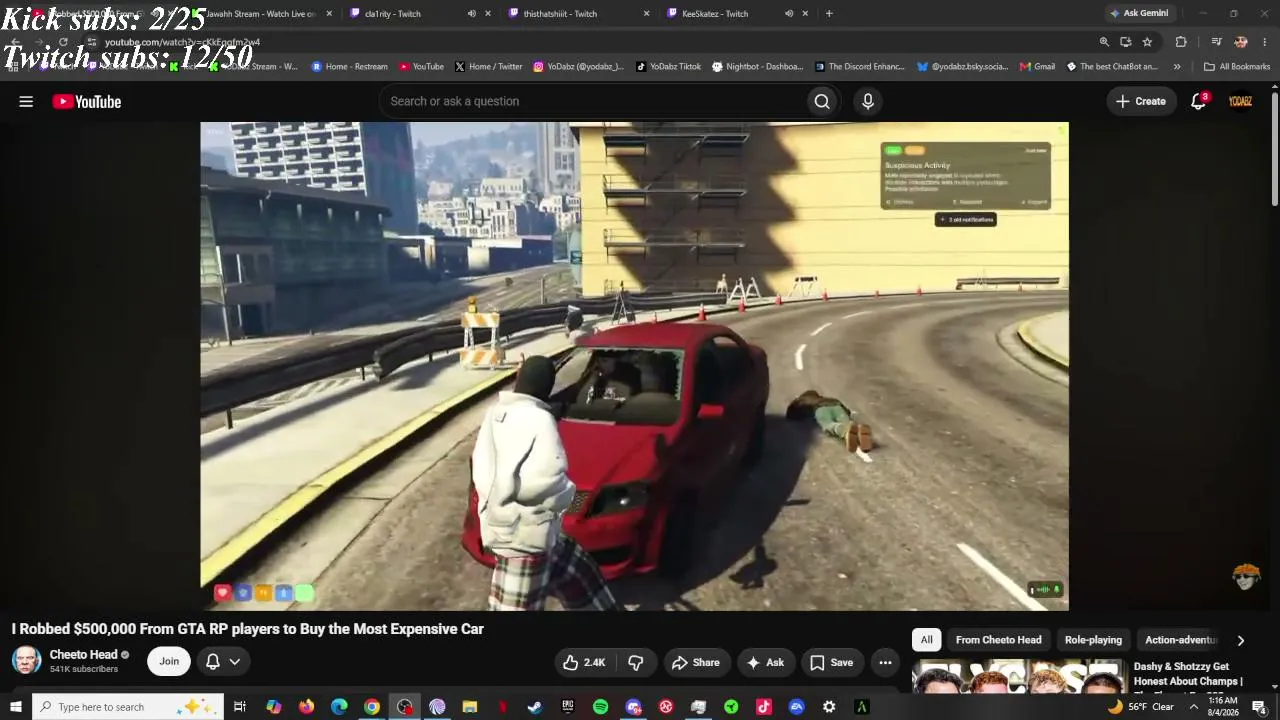1280x720 pixels.
Task: Start voice search with the microphone icon
Action: pyautogui.click(x=868, y=101)
